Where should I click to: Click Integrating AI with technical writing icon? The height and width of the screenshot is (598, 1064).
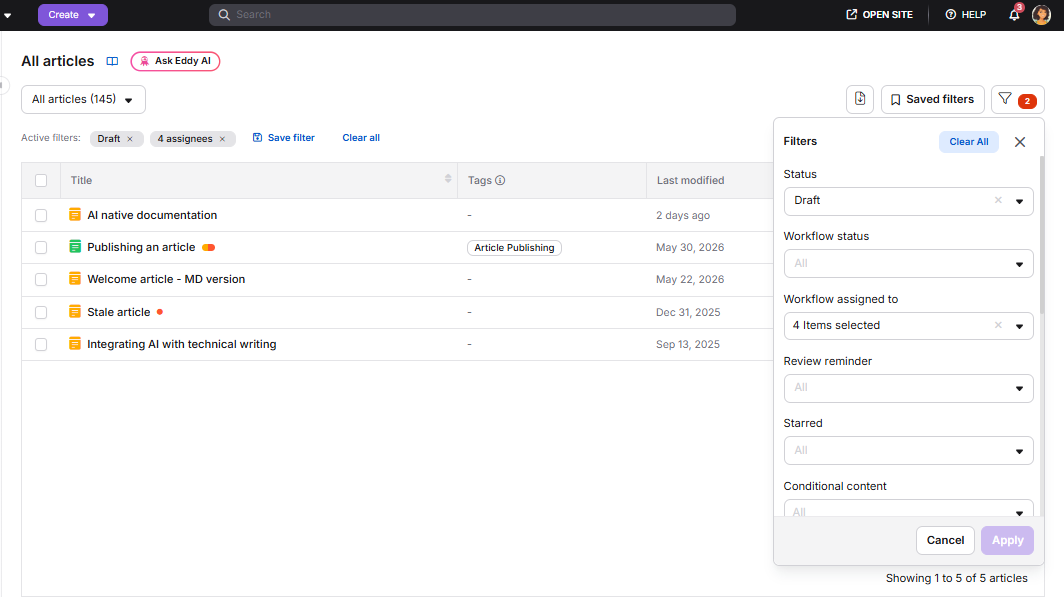pyautogui.click(x=75, y=343)
